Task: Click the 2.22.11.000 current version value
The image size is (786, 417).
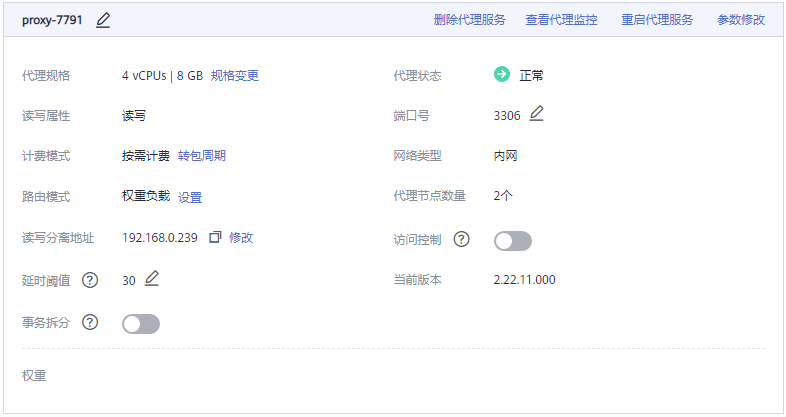Action: coord(524,280)
